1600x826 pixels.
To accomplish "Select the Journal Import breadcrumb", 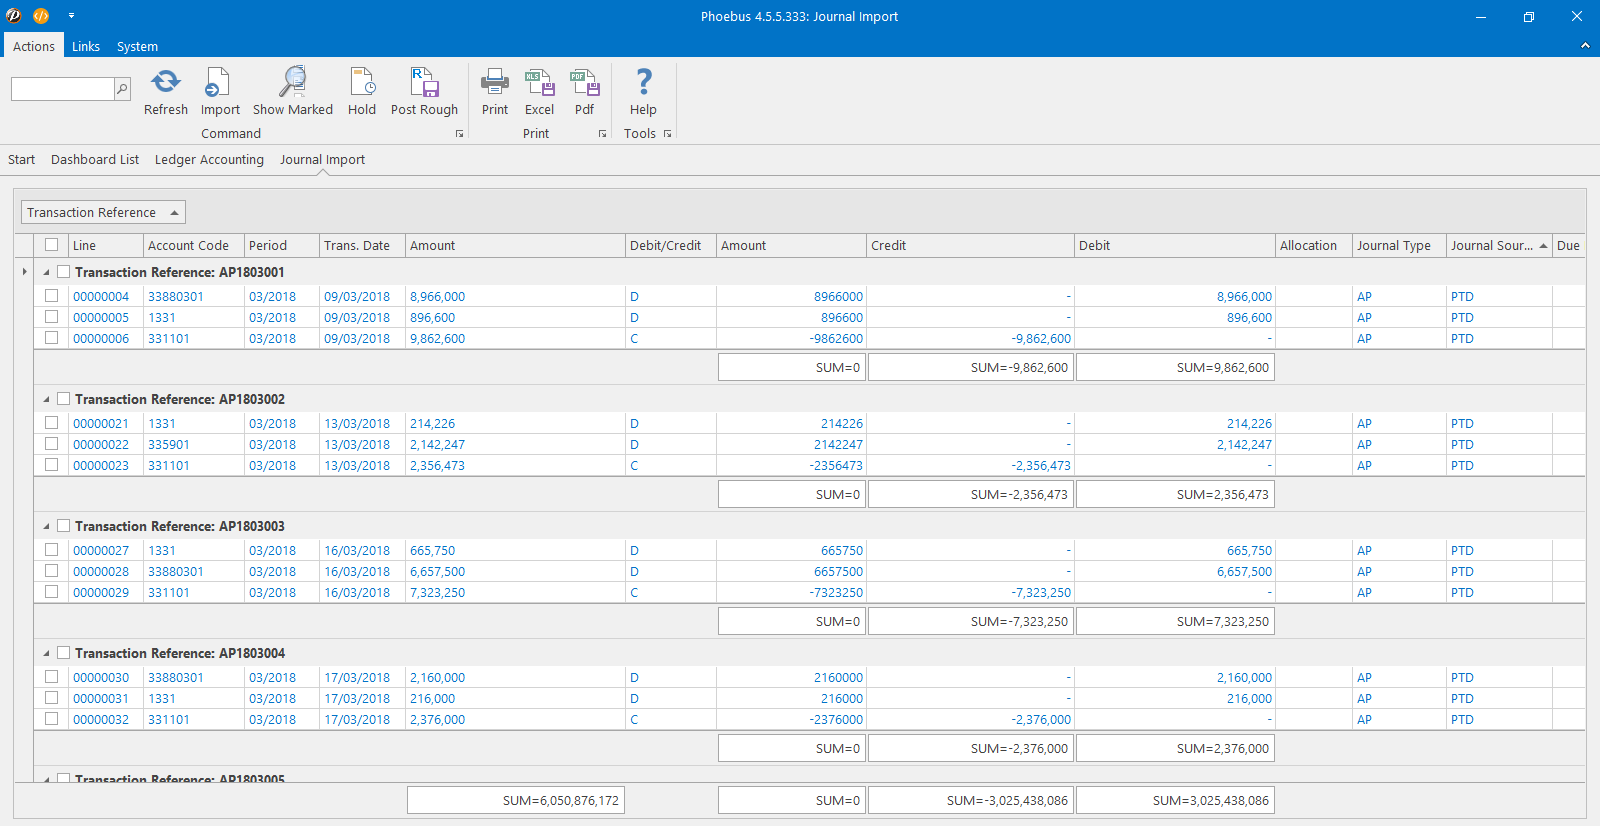I will pos(322,159).
